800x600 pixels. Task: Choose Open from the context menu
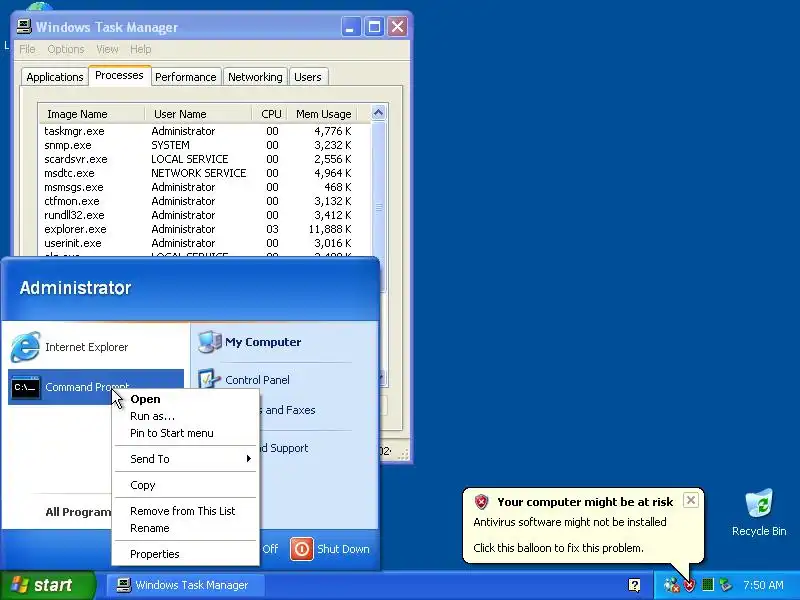tap(186, 399)
